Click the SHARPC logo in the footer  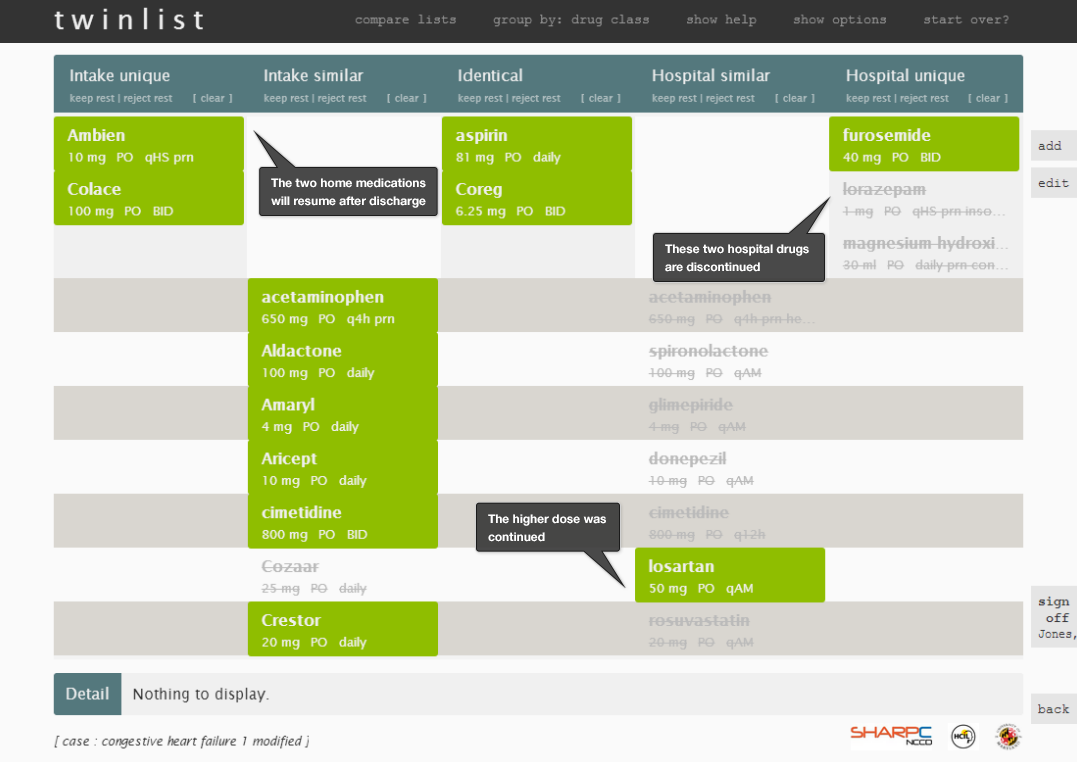coord(886,736)
